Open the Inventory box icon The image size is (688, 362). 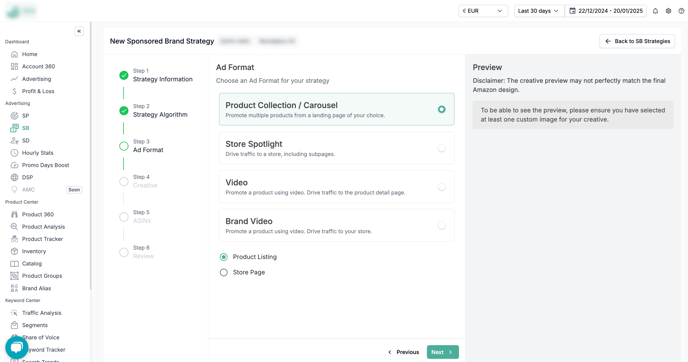[14, 251]
